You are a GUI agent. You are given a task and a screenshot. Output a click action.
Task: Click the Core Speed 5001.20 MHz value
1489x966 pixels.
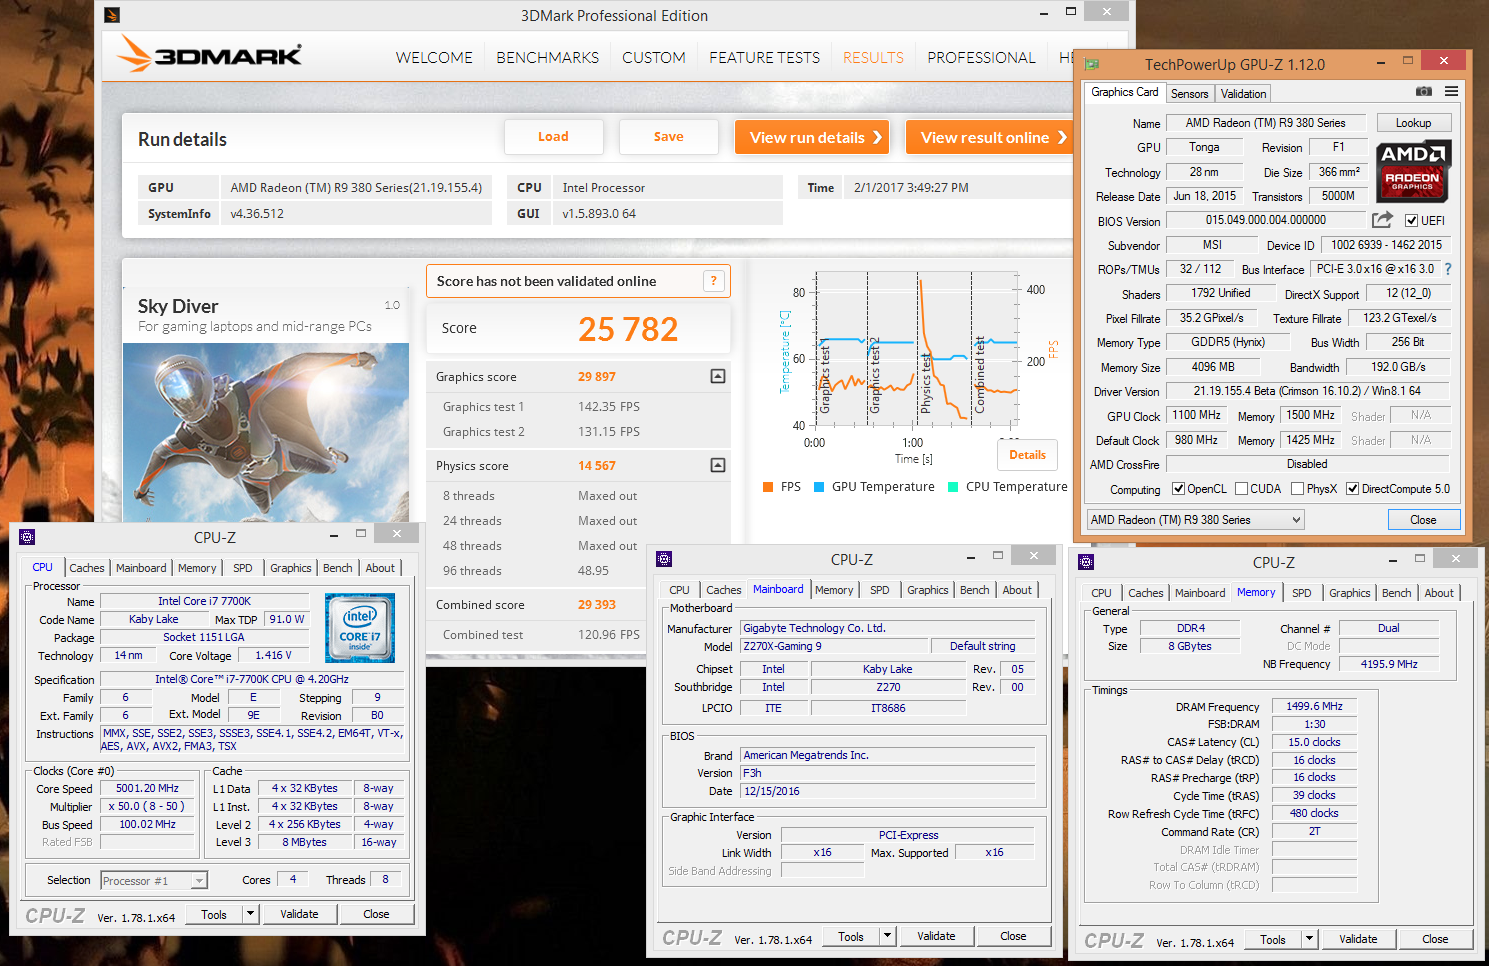(x=147, y=788)
